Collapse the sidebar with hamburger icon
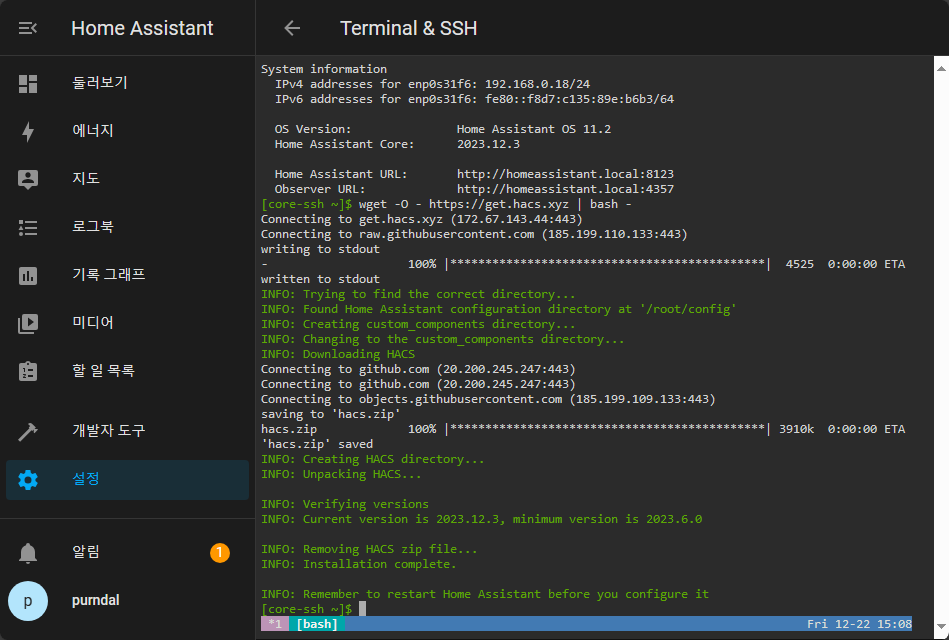Screen dimensions: 949x640 click(x=28, y=28)
